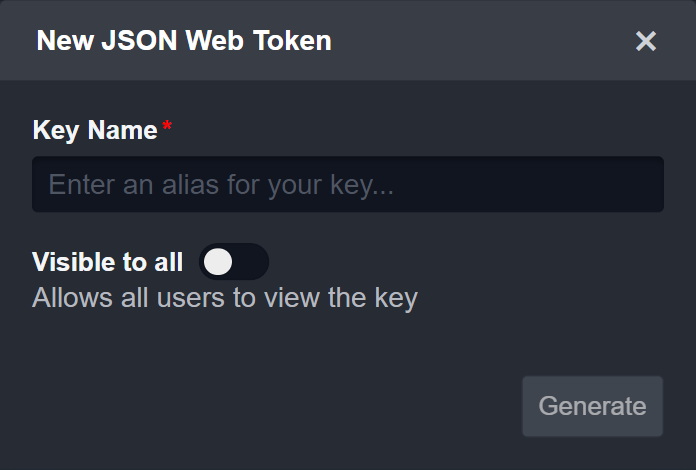Switch on the Visible to all option

point(233,262)
